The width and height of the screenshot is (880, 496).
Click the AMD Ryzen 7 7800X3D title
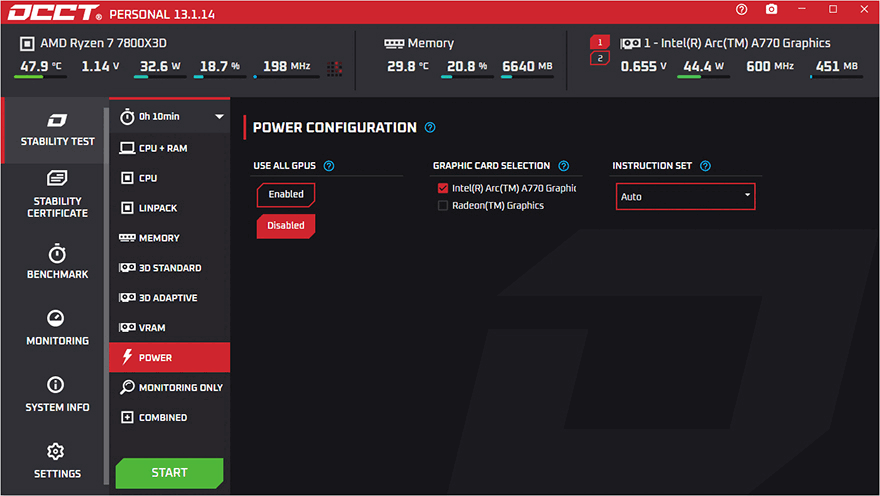pyautogui.click(x=103, y=43)
